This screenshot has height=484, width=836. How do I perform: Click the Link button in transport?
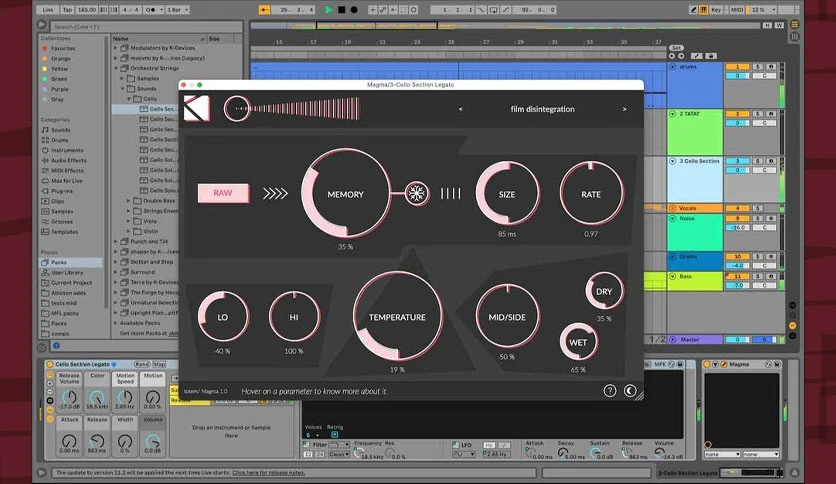click(x=48, y=10)
